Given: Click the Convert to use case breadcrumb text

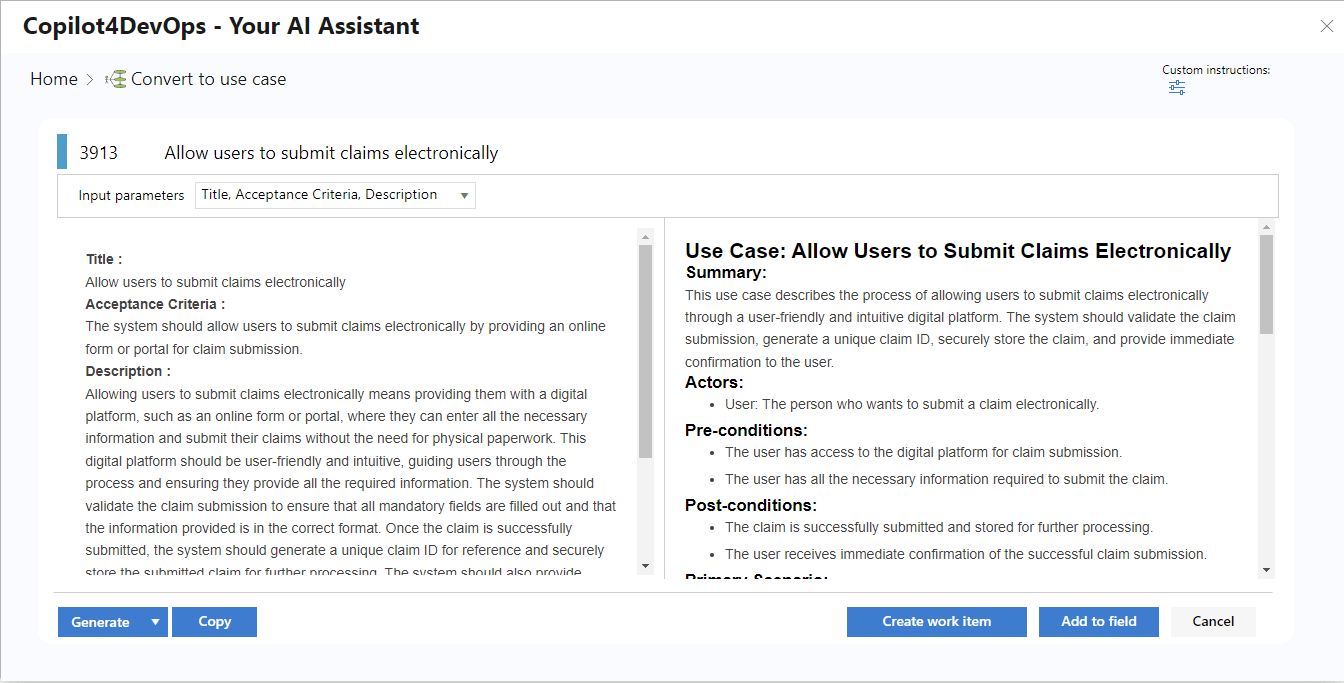Looking at the screenshot, I should [209, 79].
